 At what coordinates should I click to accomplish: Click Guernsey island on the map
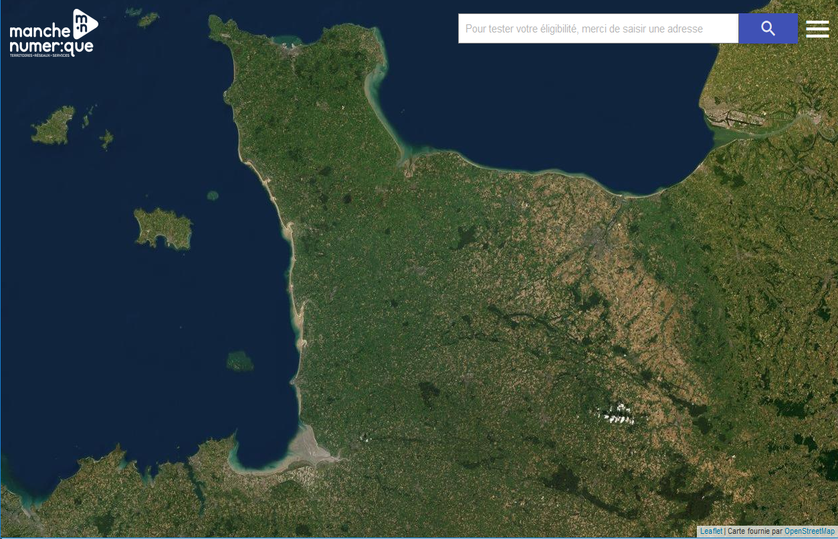pyautogui.click(x=53, y=126)
